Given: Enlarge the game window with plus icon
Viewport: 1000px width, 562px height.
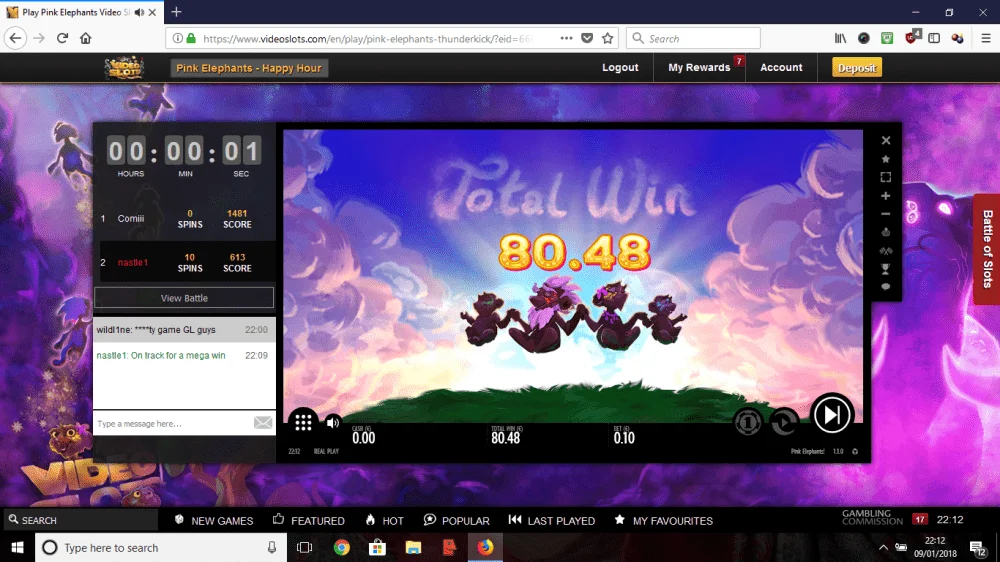Looking at the screenshot, I should click(x=886, y=196).
